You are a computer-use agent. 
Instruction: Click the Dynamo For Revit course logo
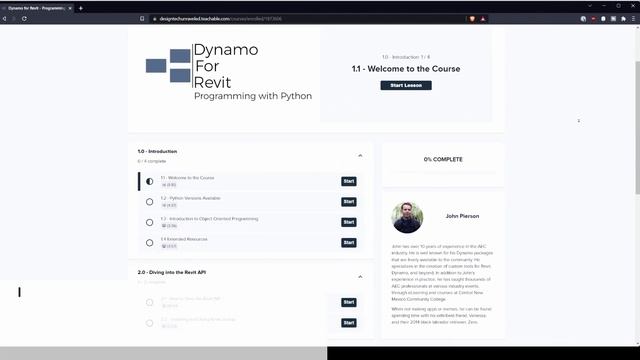tap(229, 71)
